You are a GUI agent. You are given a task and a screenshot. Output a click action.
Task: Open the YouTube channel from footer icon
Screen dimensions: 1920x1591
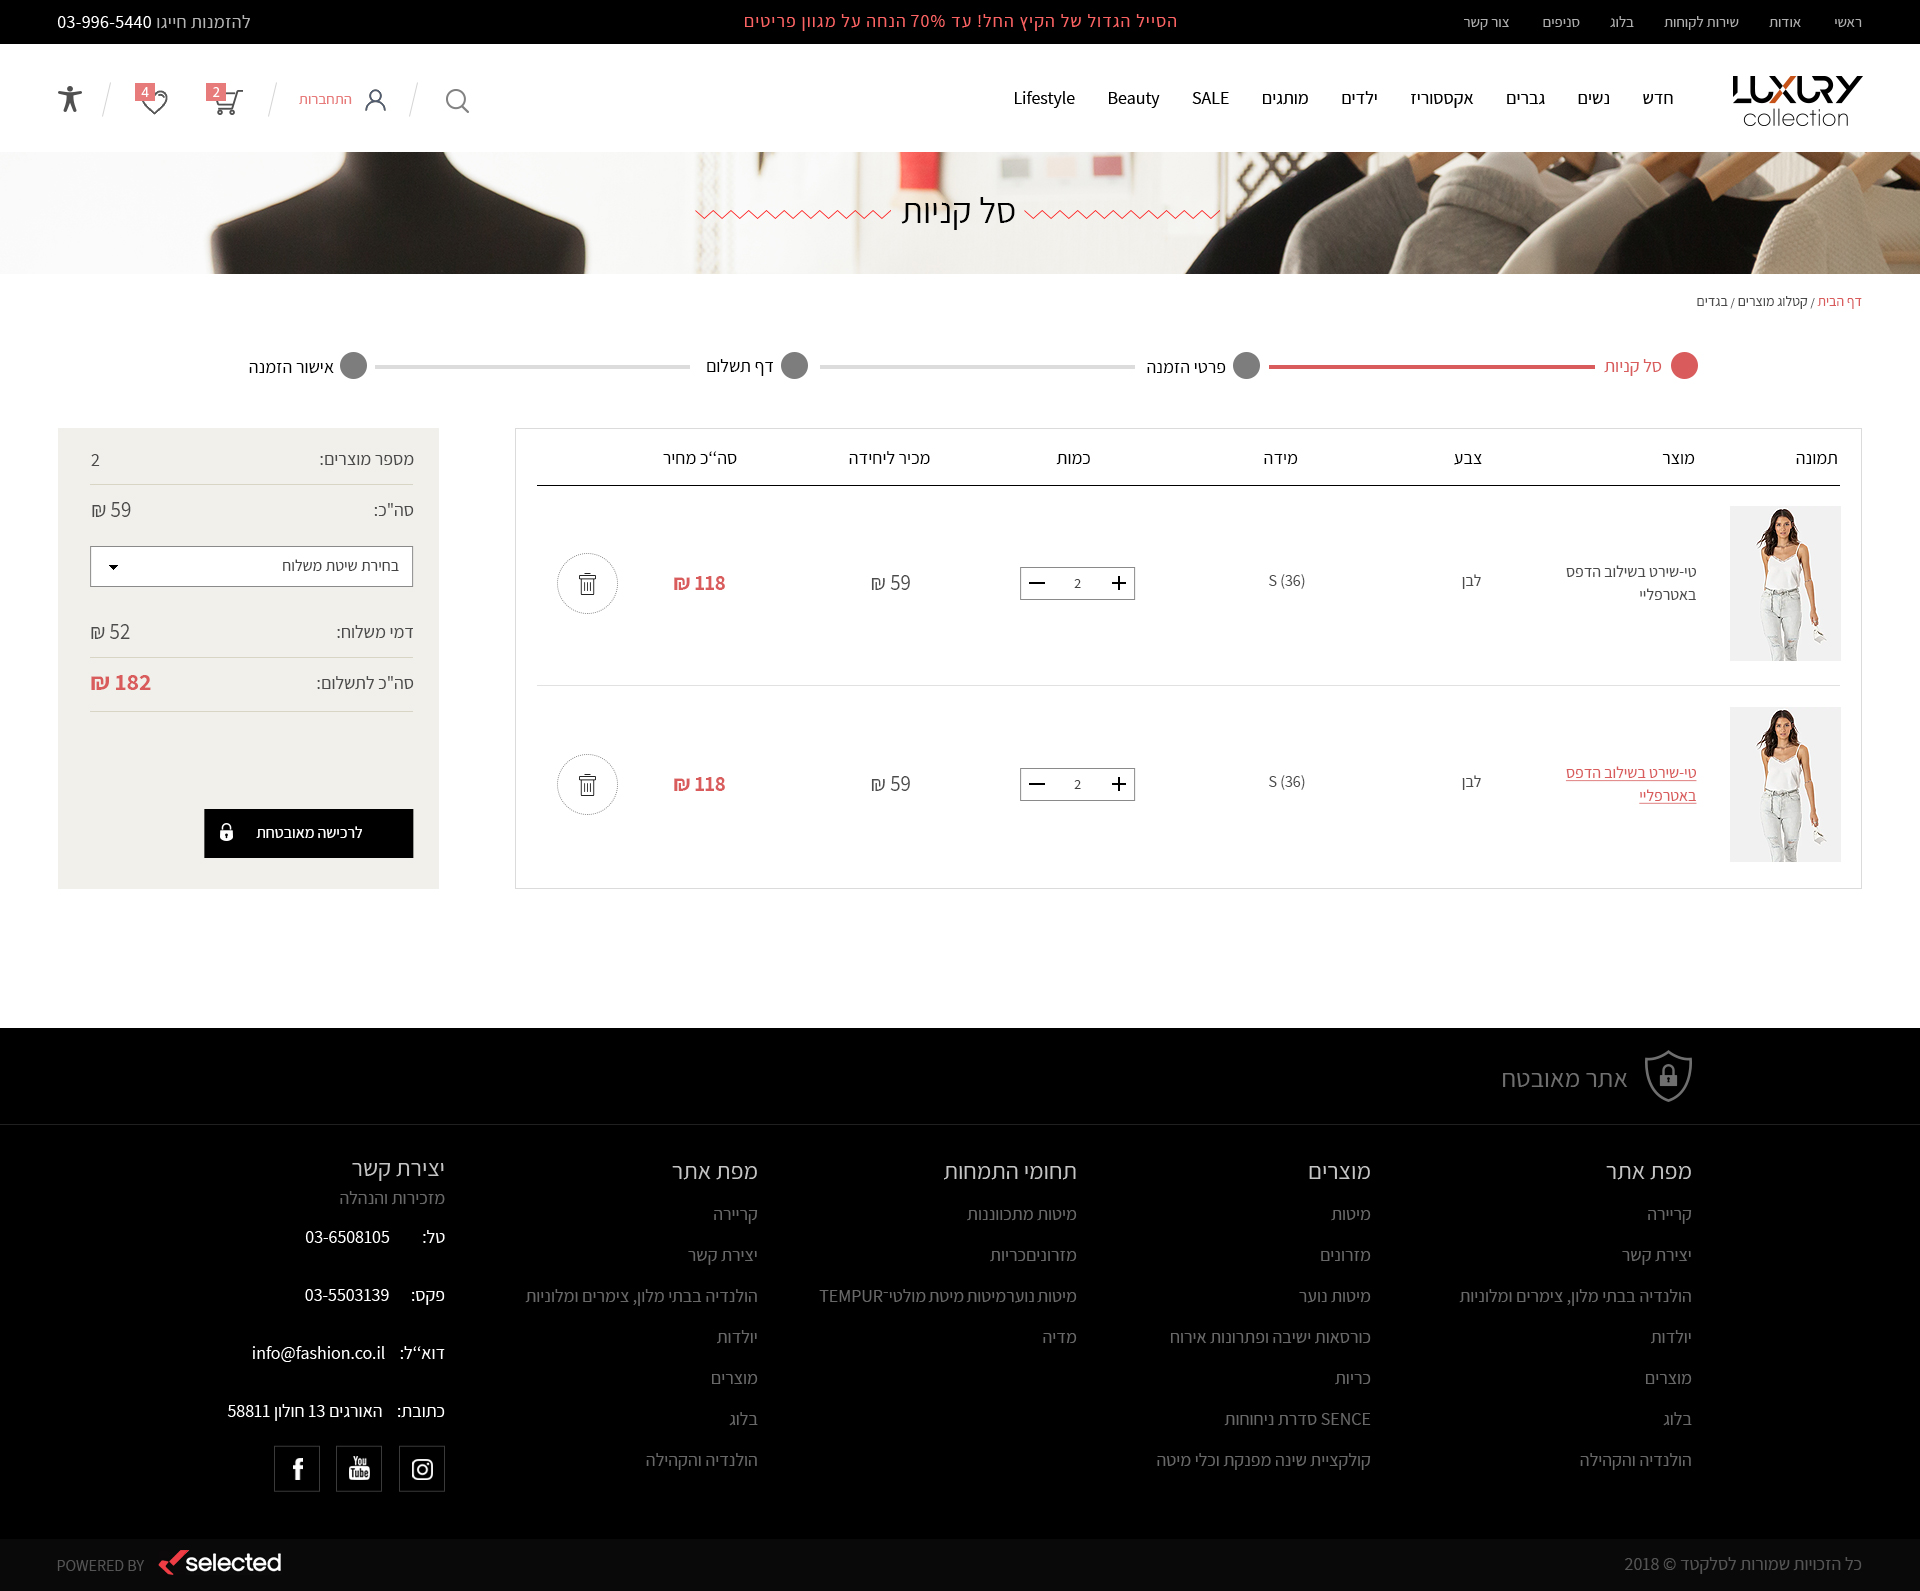(359, 1469)
